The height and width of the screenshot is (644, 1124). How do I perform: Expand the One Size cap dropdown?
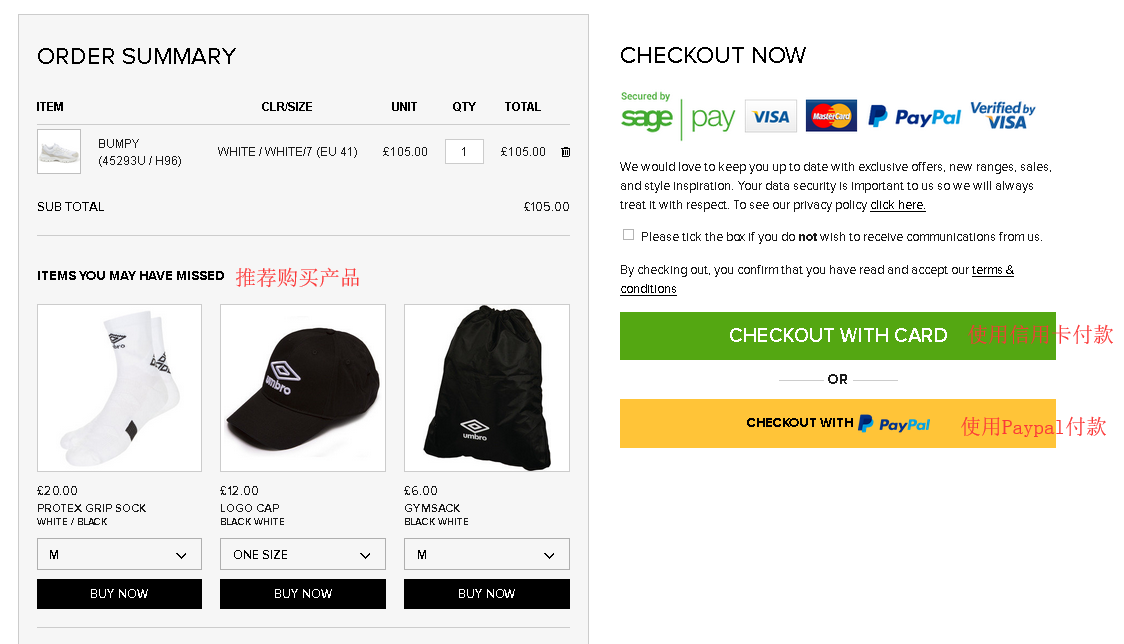pyautogui.click(x=303, y=554)
